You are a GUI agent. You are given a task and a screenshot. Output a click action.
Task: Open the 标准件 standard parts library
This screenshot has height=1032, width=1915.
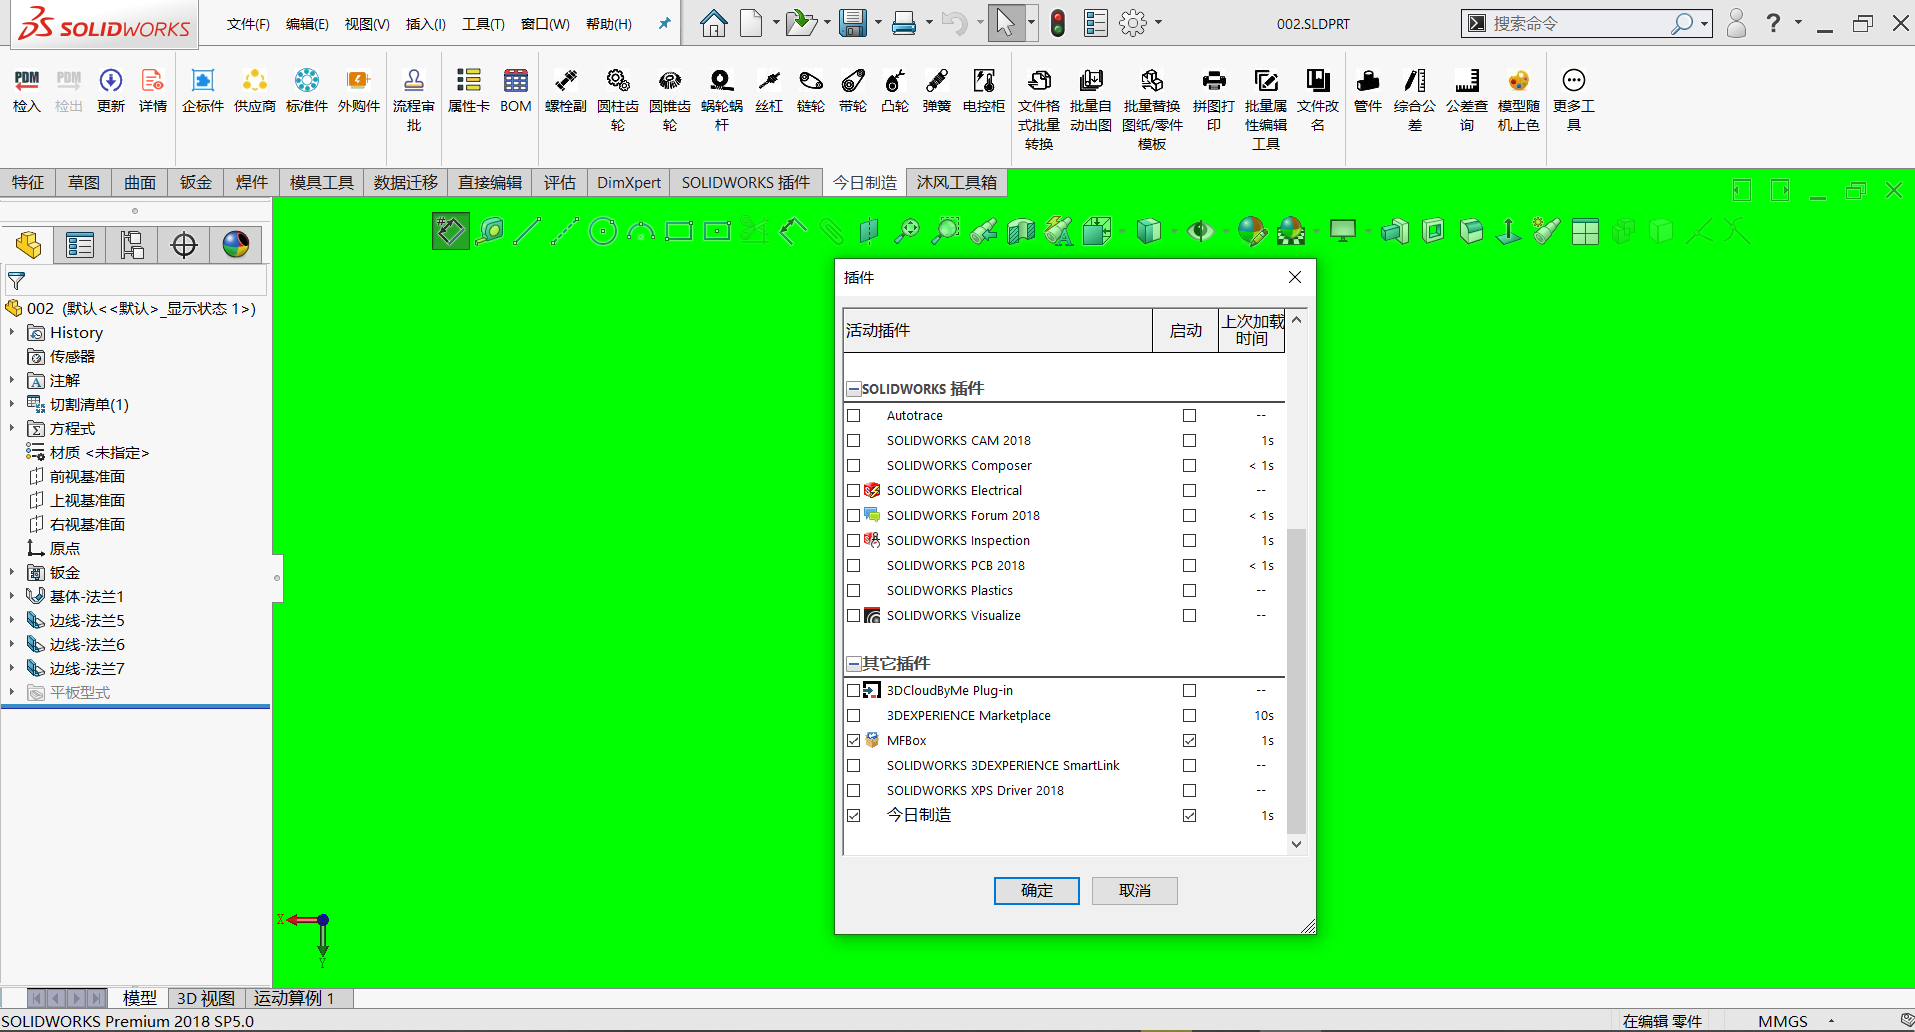[307, 90]
